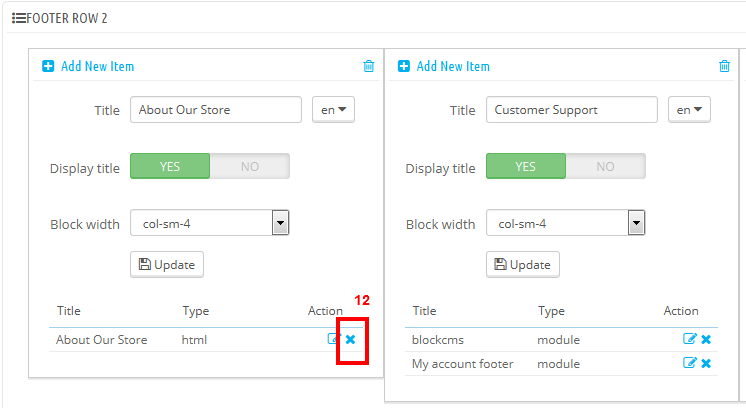Click the plus icon in About Our Store block

[x=48, y=66]
